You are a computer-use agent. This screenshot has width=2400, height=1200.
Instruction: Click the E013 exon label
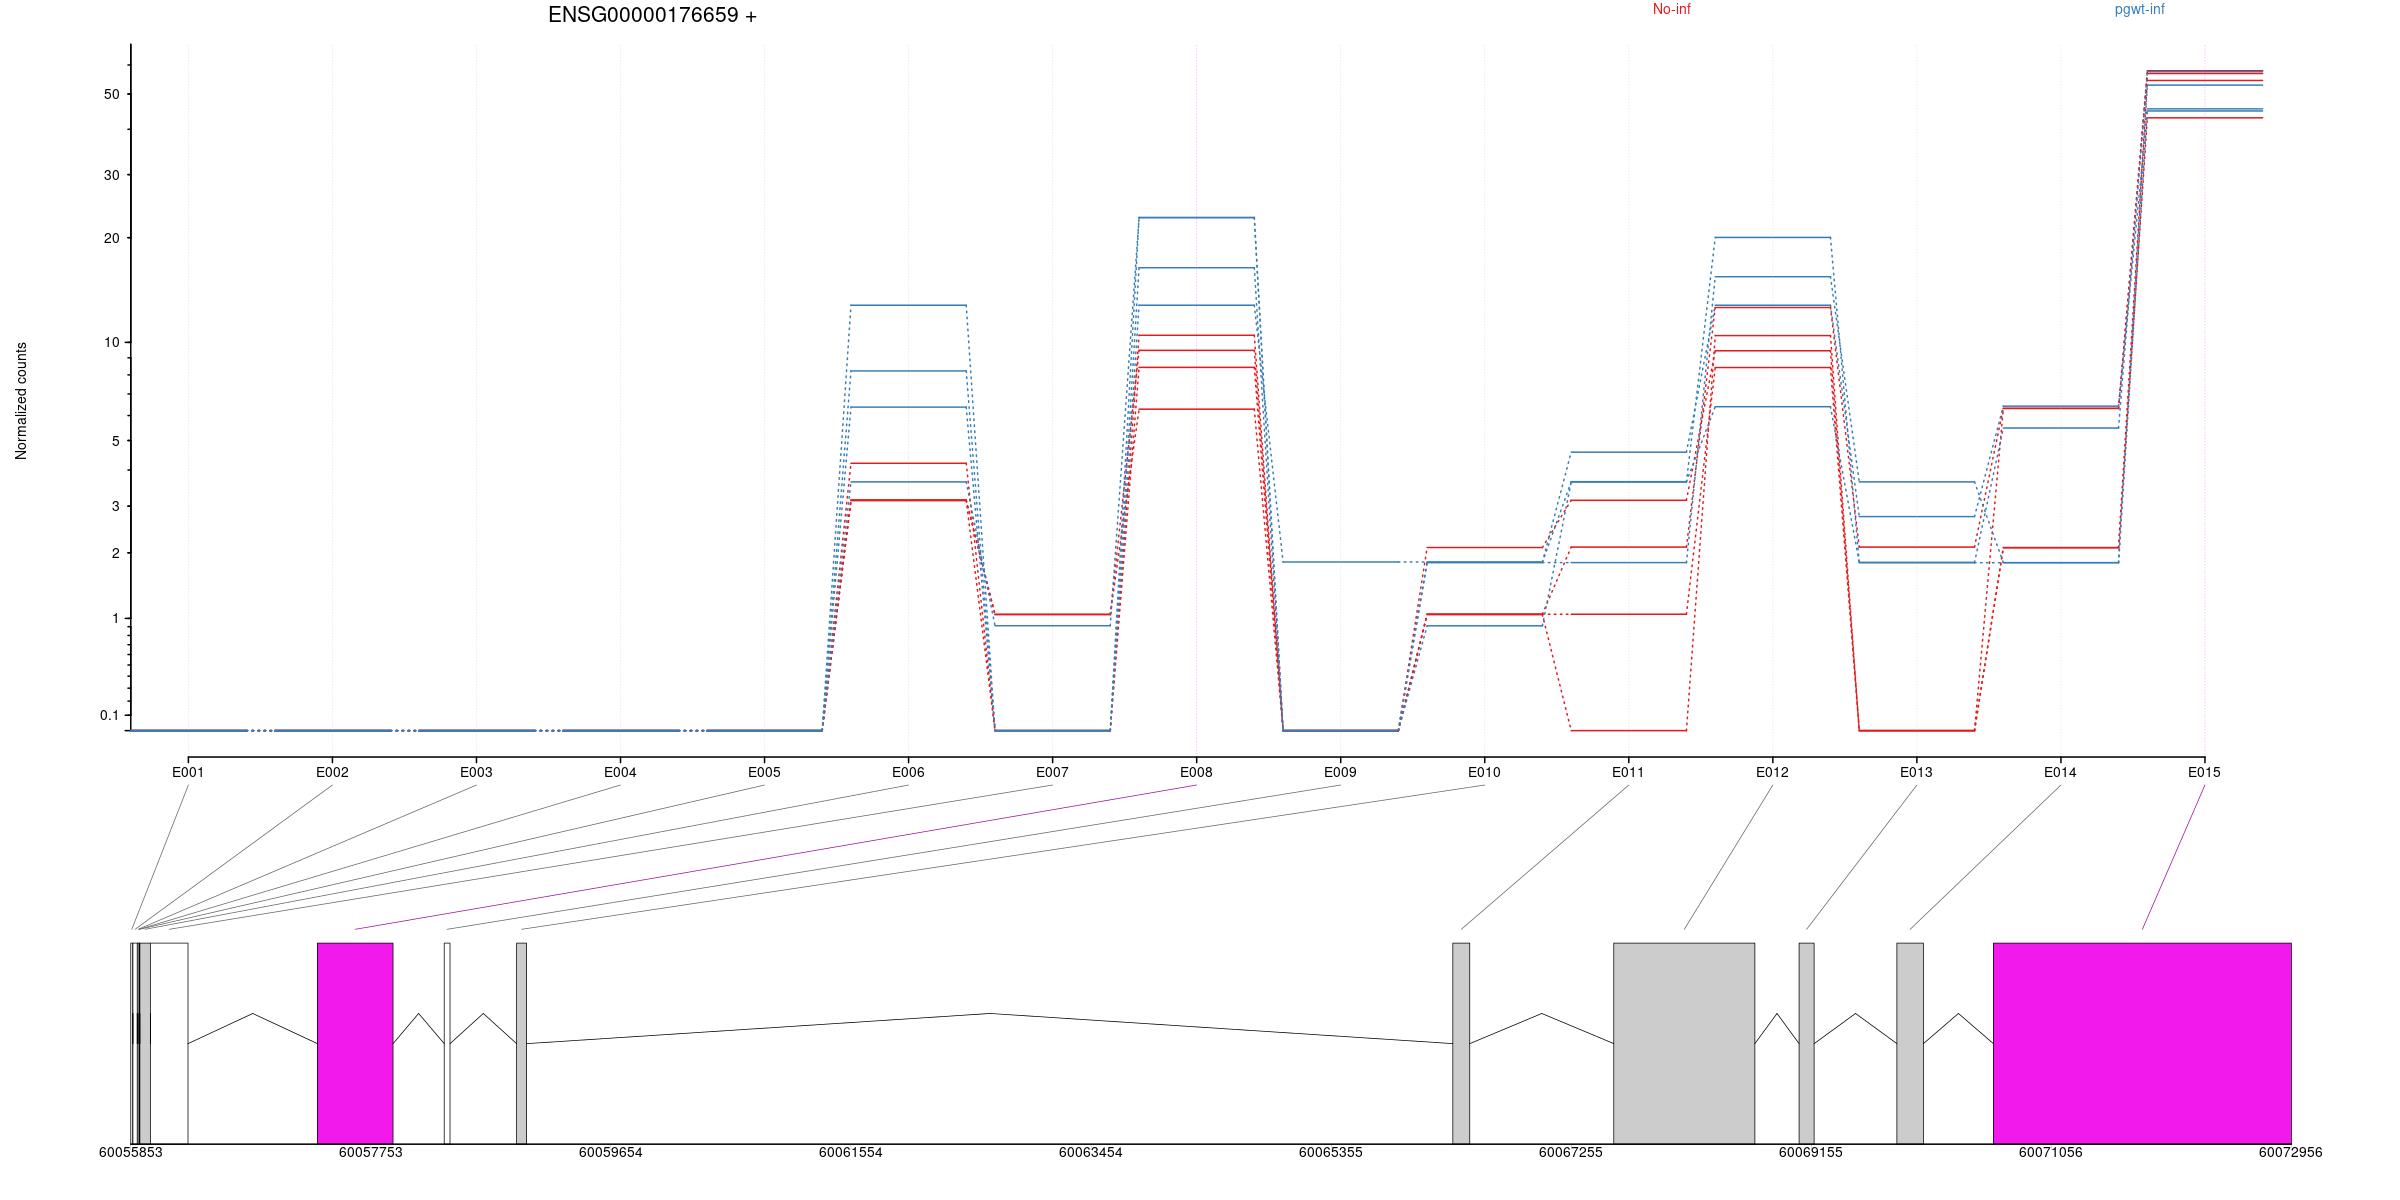click(1916, 772)
